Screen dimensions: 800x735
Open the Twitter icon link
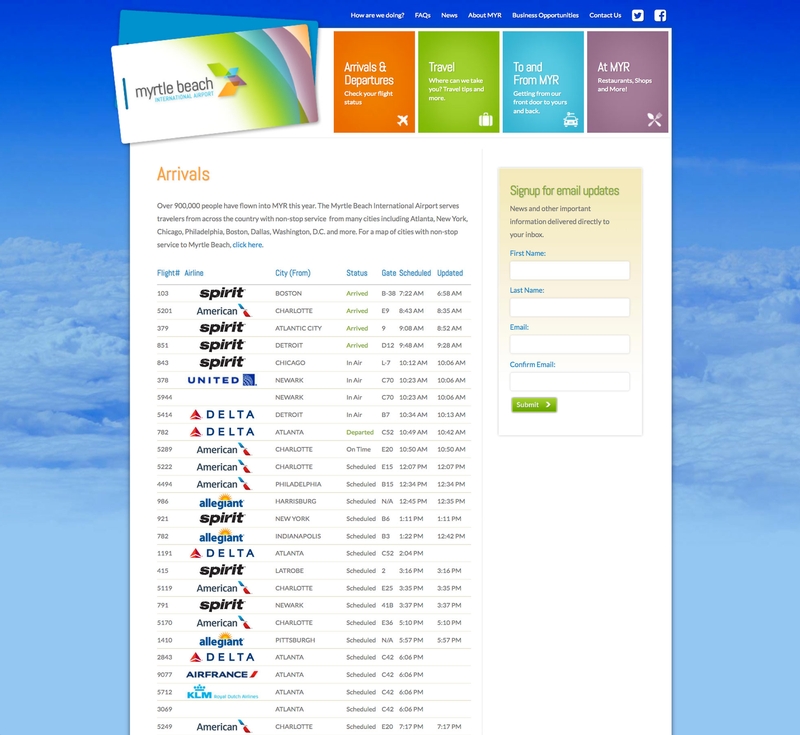[x=637, y=15]
